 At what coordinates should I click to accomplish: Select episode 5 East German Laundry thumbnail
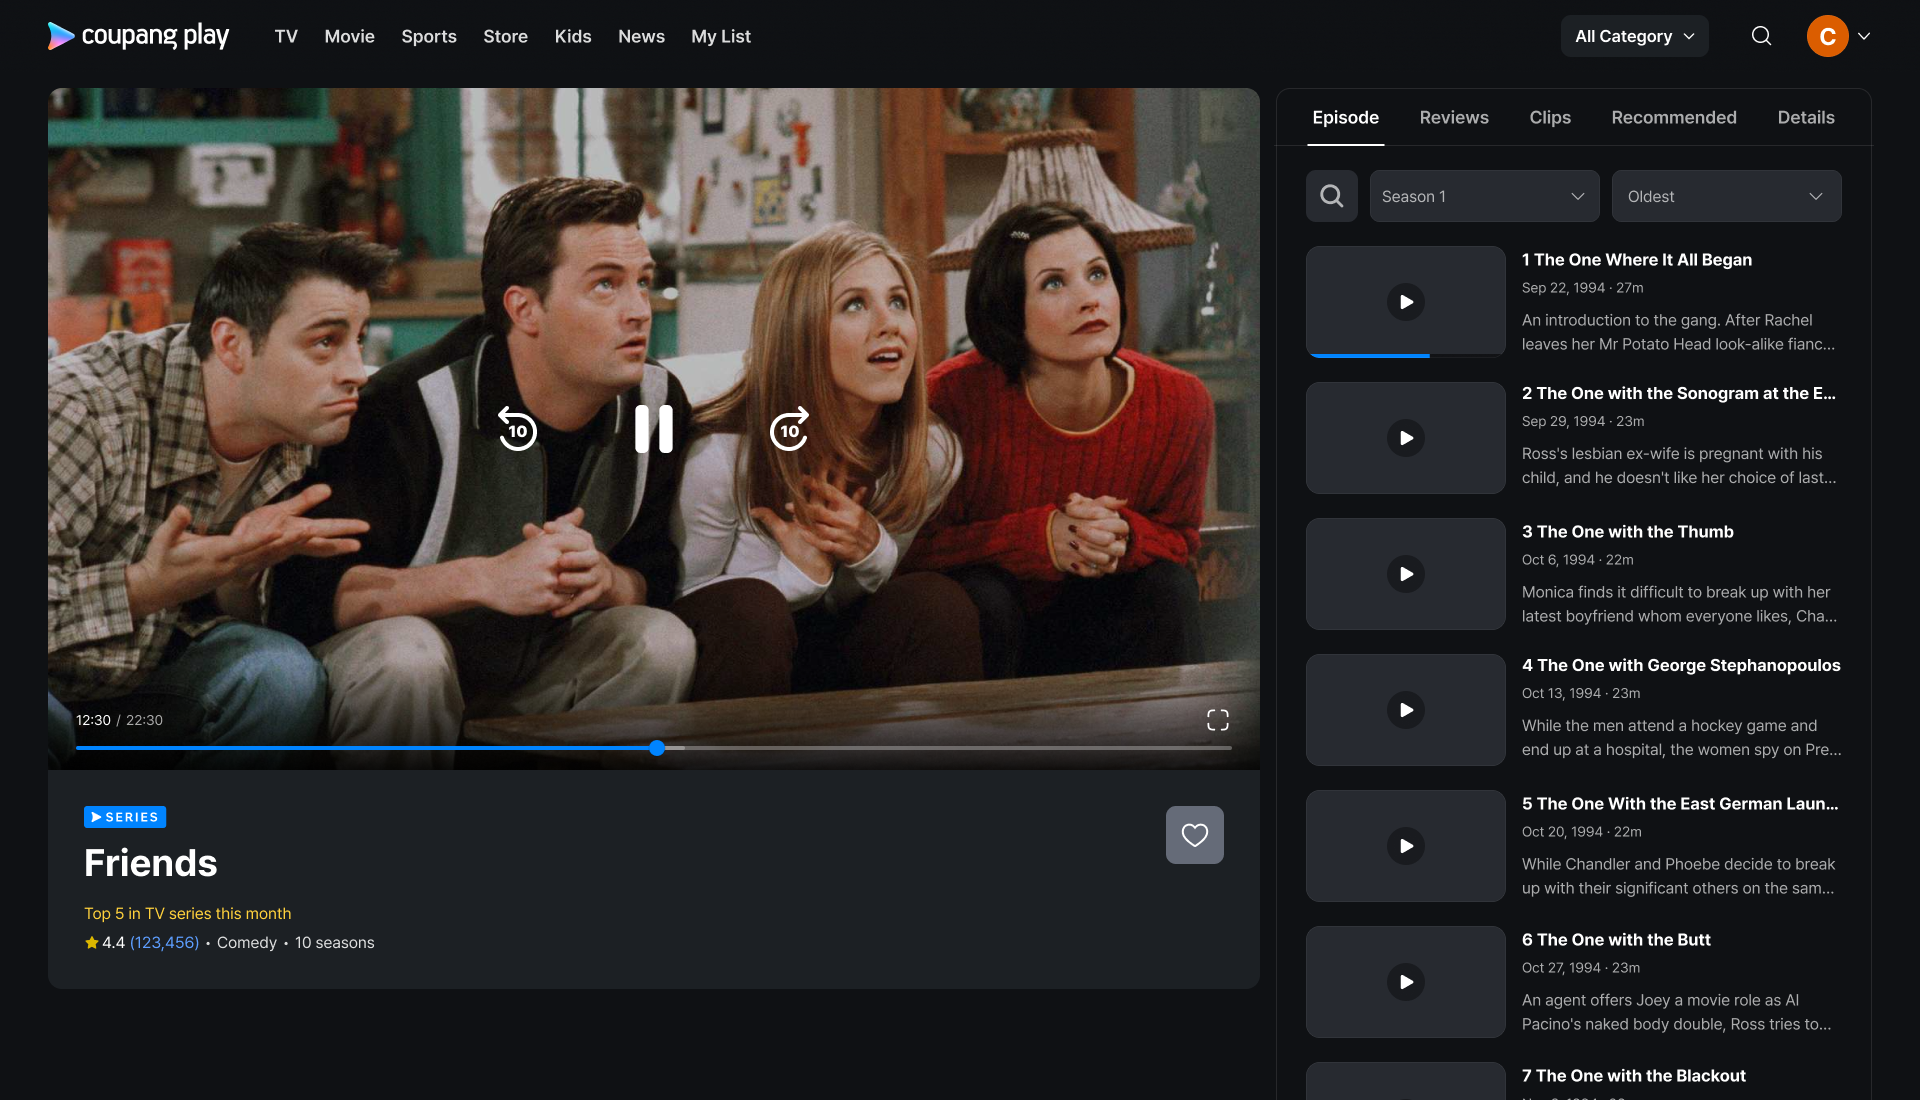(x=1405, y=846)
